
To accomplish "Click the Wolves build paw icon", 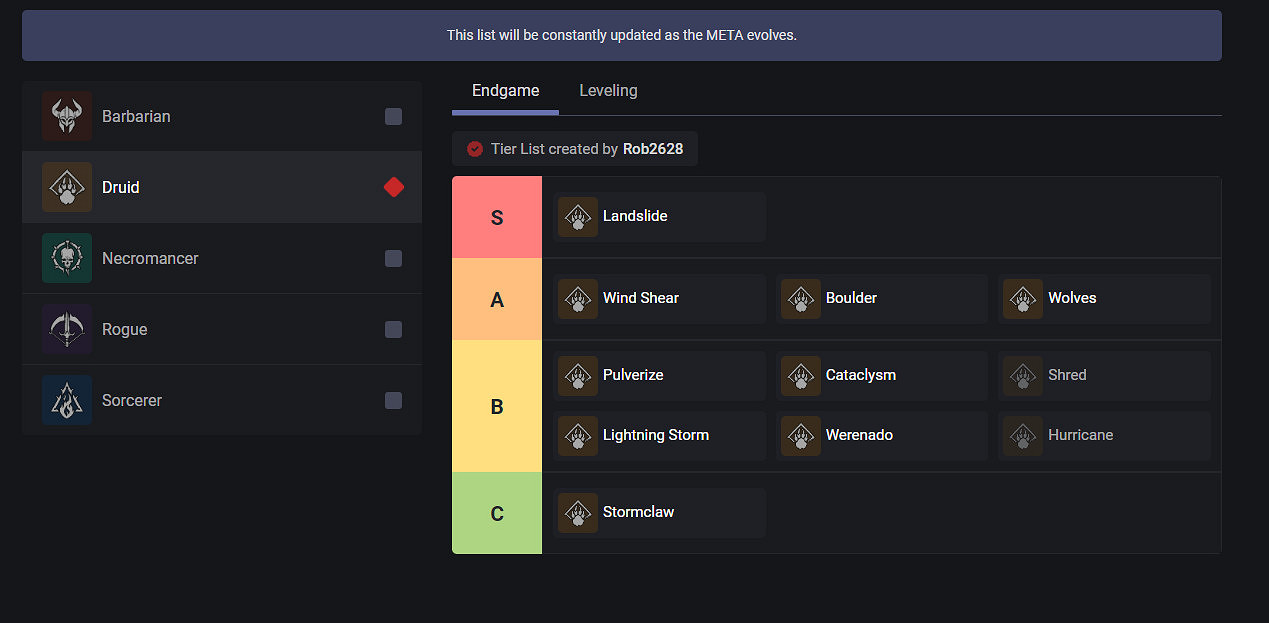I will [x=1023, y=299].
